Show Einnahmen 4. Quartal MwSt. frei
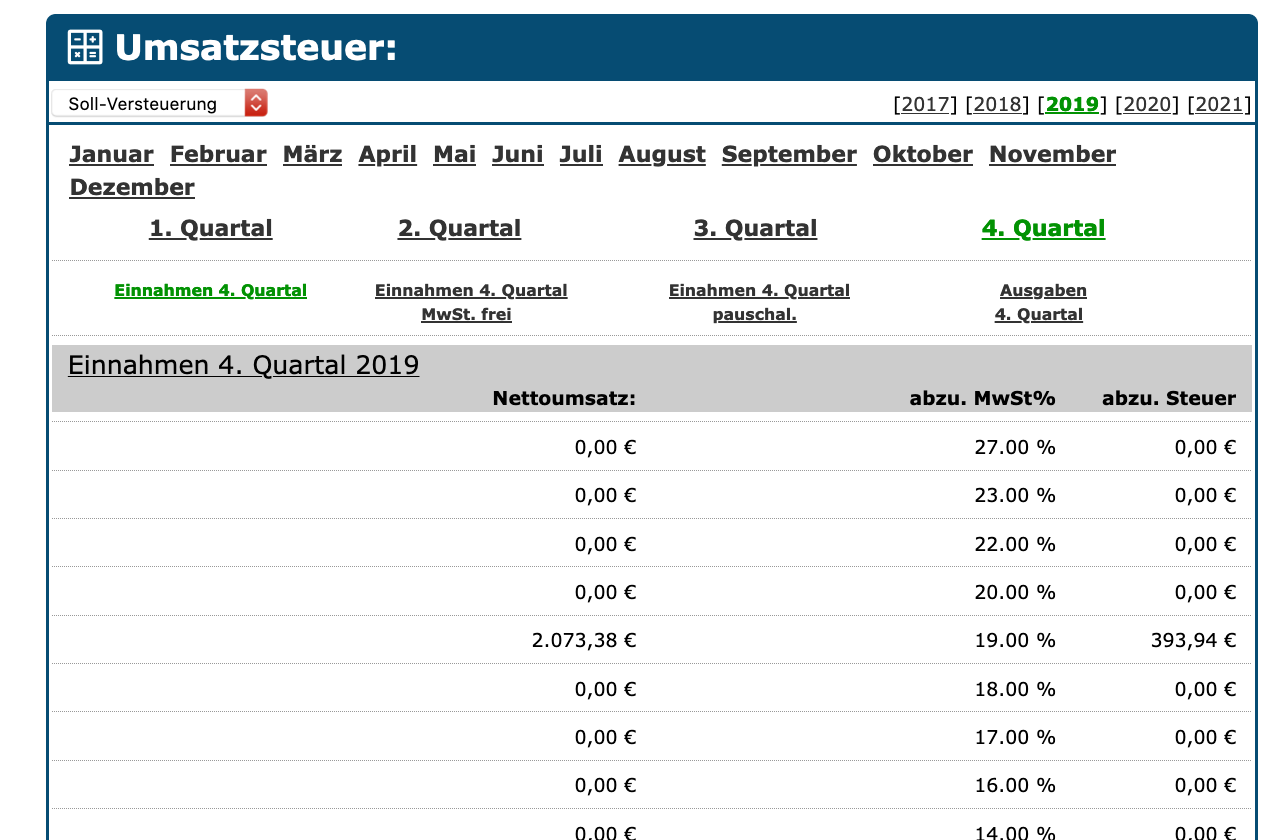 (x=471, y=302)
